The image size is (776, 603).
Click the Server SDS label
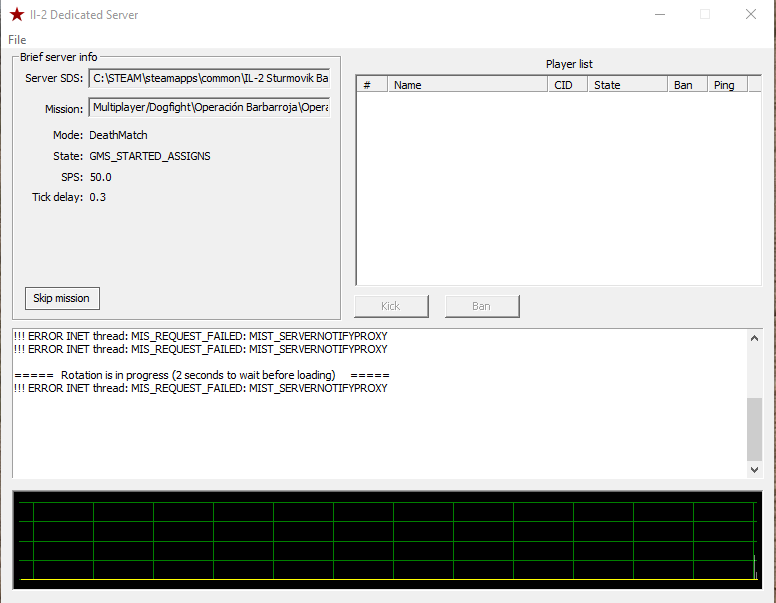[x=54, y=78]
